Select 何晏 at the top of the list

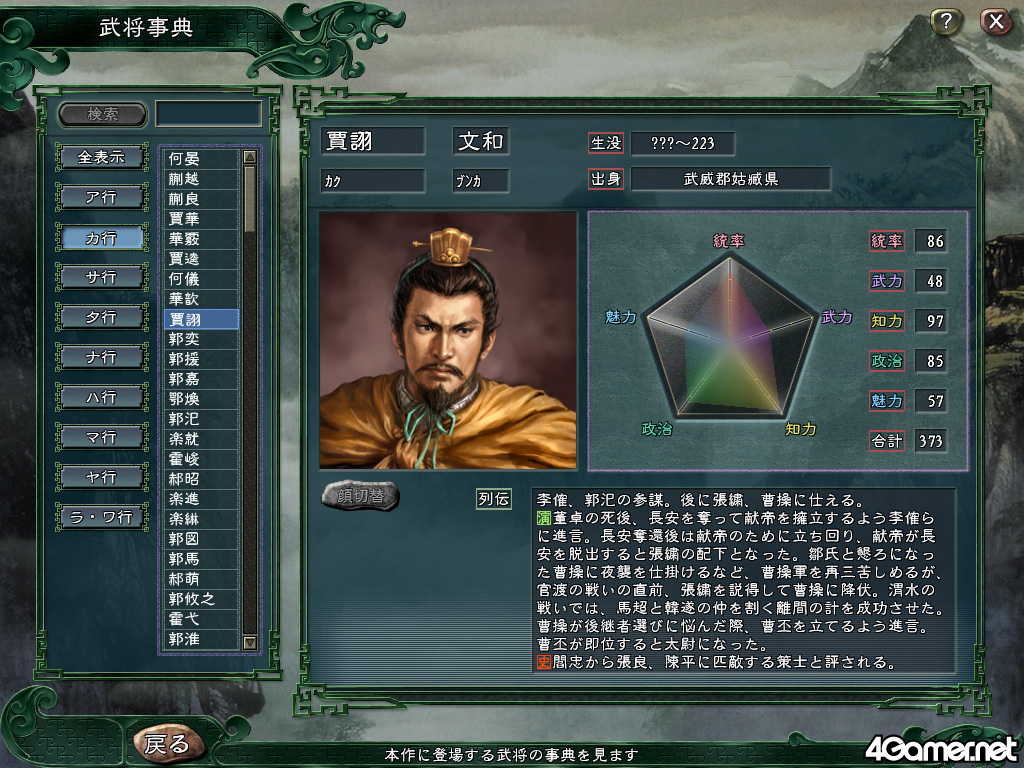point(201,159)
